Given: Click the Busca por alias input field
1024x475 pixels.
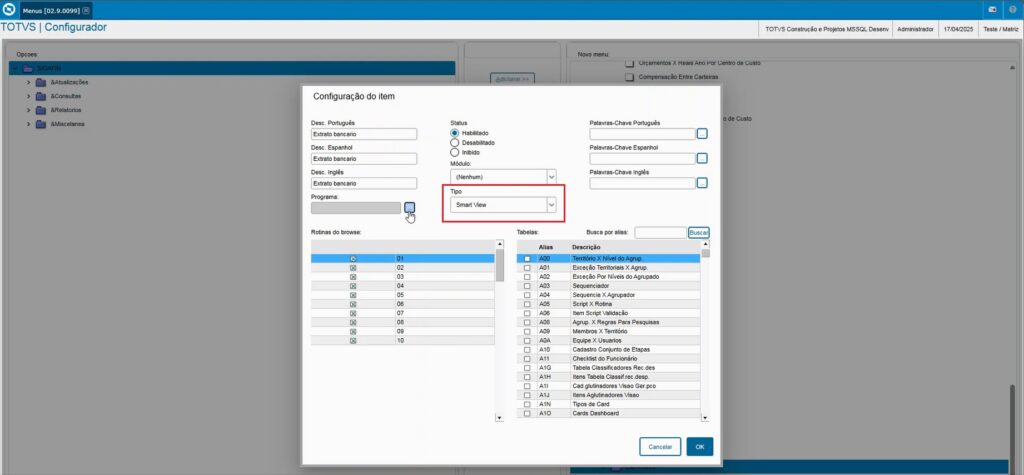Looking at the screenshot, I should pos(660,233).
